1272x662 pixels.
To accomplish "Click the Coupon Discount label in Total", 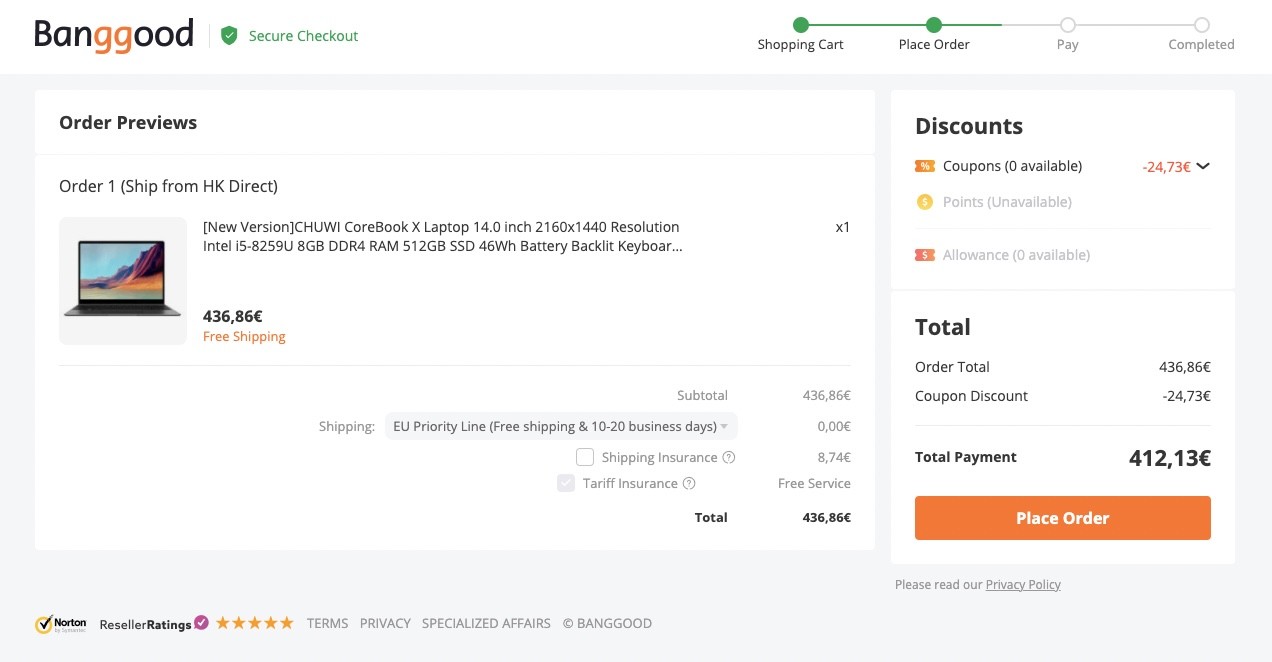I will (x=971, y=396).
